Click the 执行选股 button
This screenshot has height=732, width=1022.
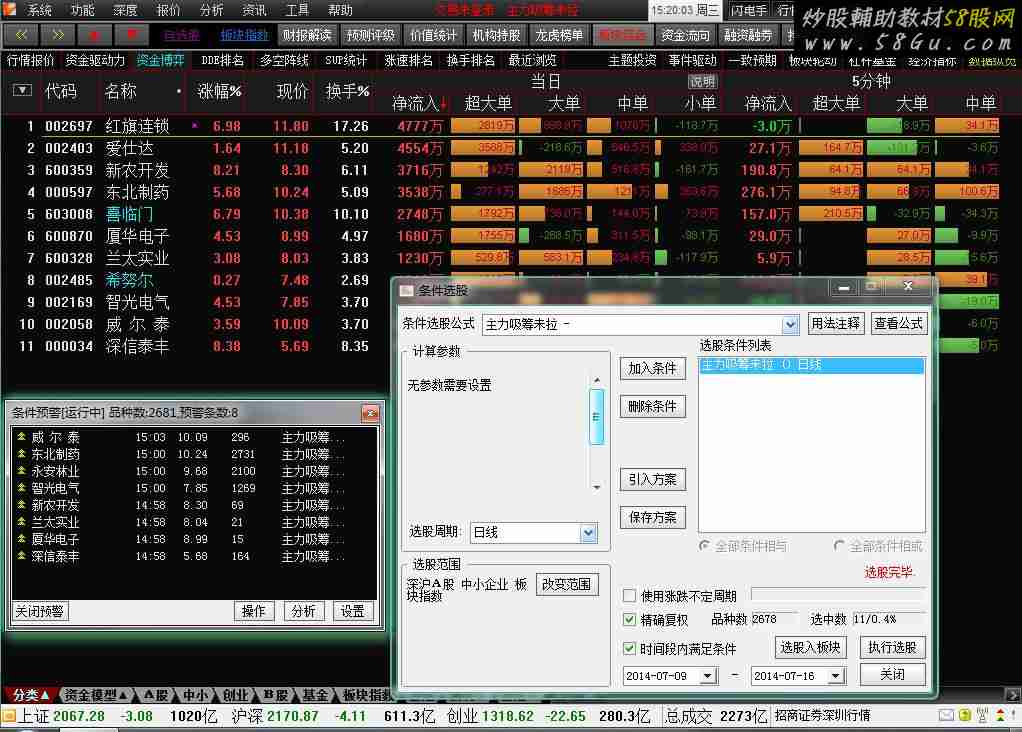892,647
